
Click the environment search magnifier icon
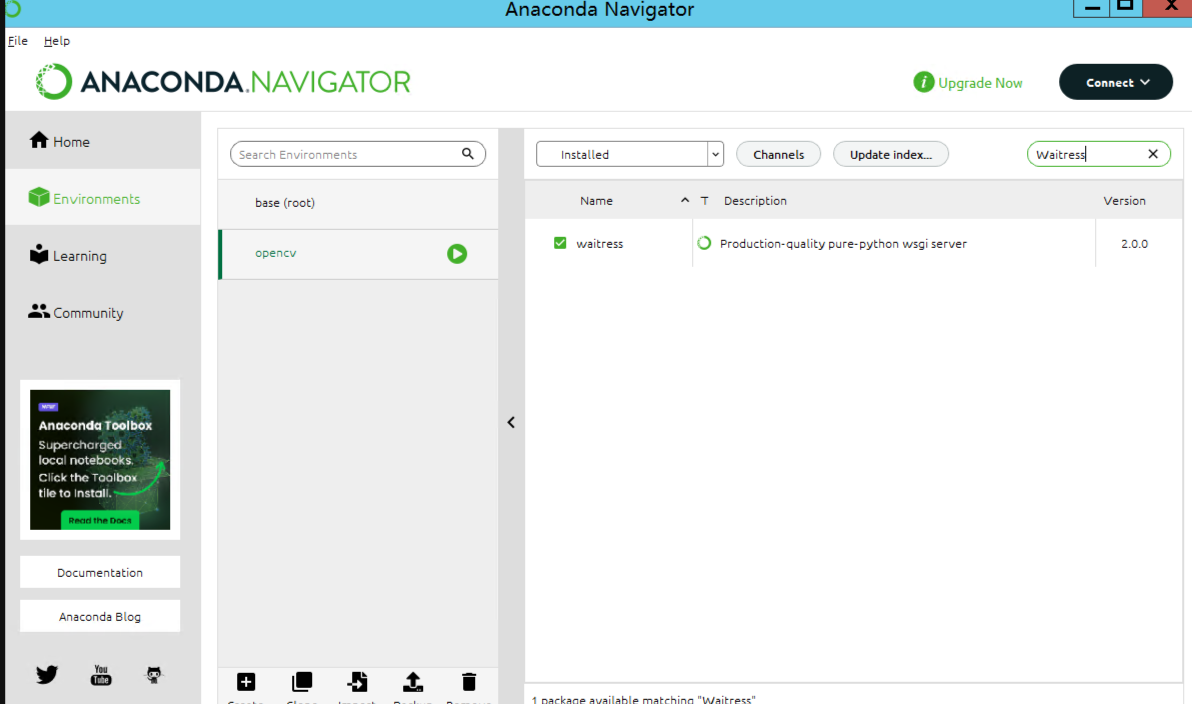point(468,154)
